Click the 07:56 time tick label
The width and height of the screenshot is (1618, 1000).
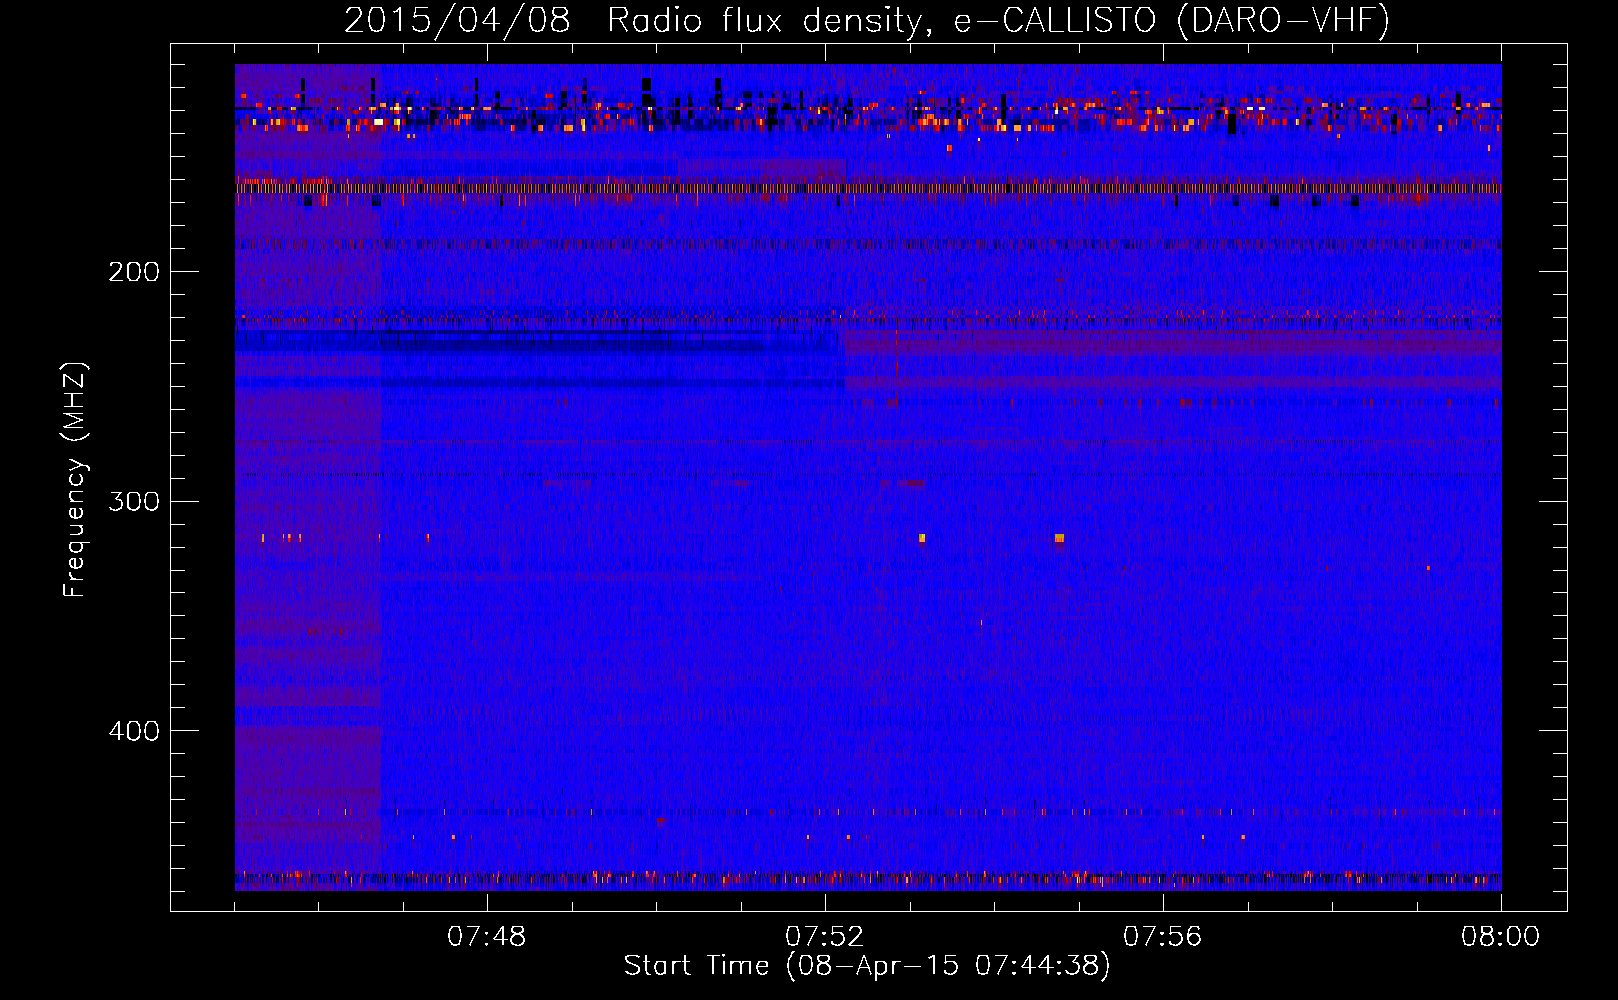1163,937
